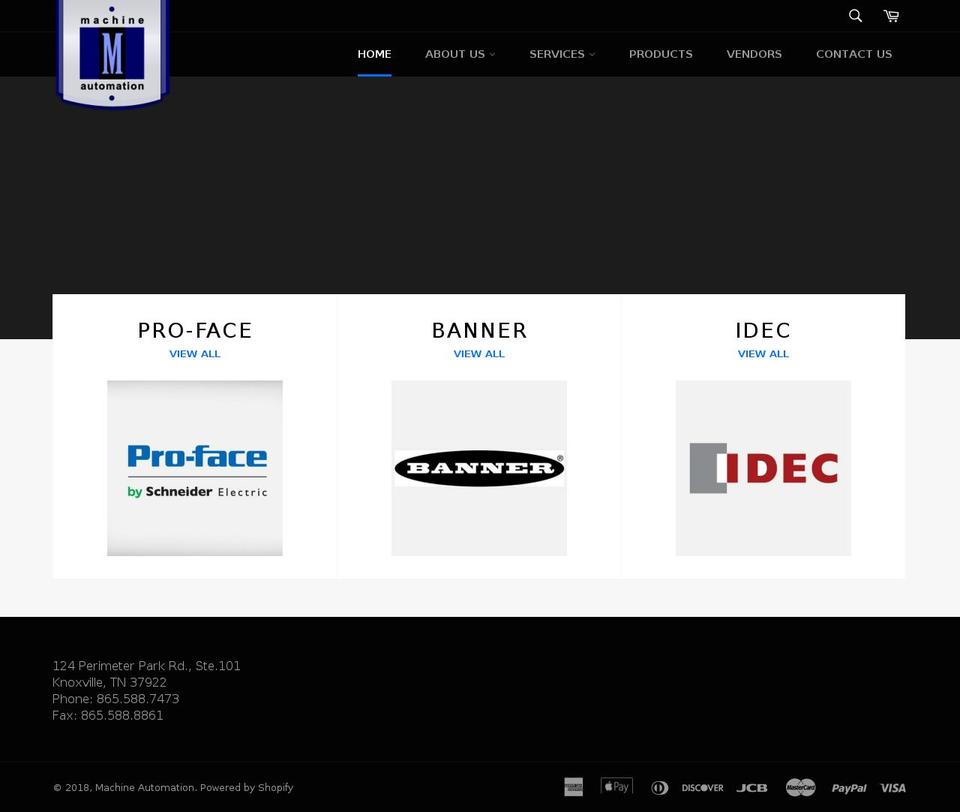Click the phone number 865.588.7473

click(138, 699)
